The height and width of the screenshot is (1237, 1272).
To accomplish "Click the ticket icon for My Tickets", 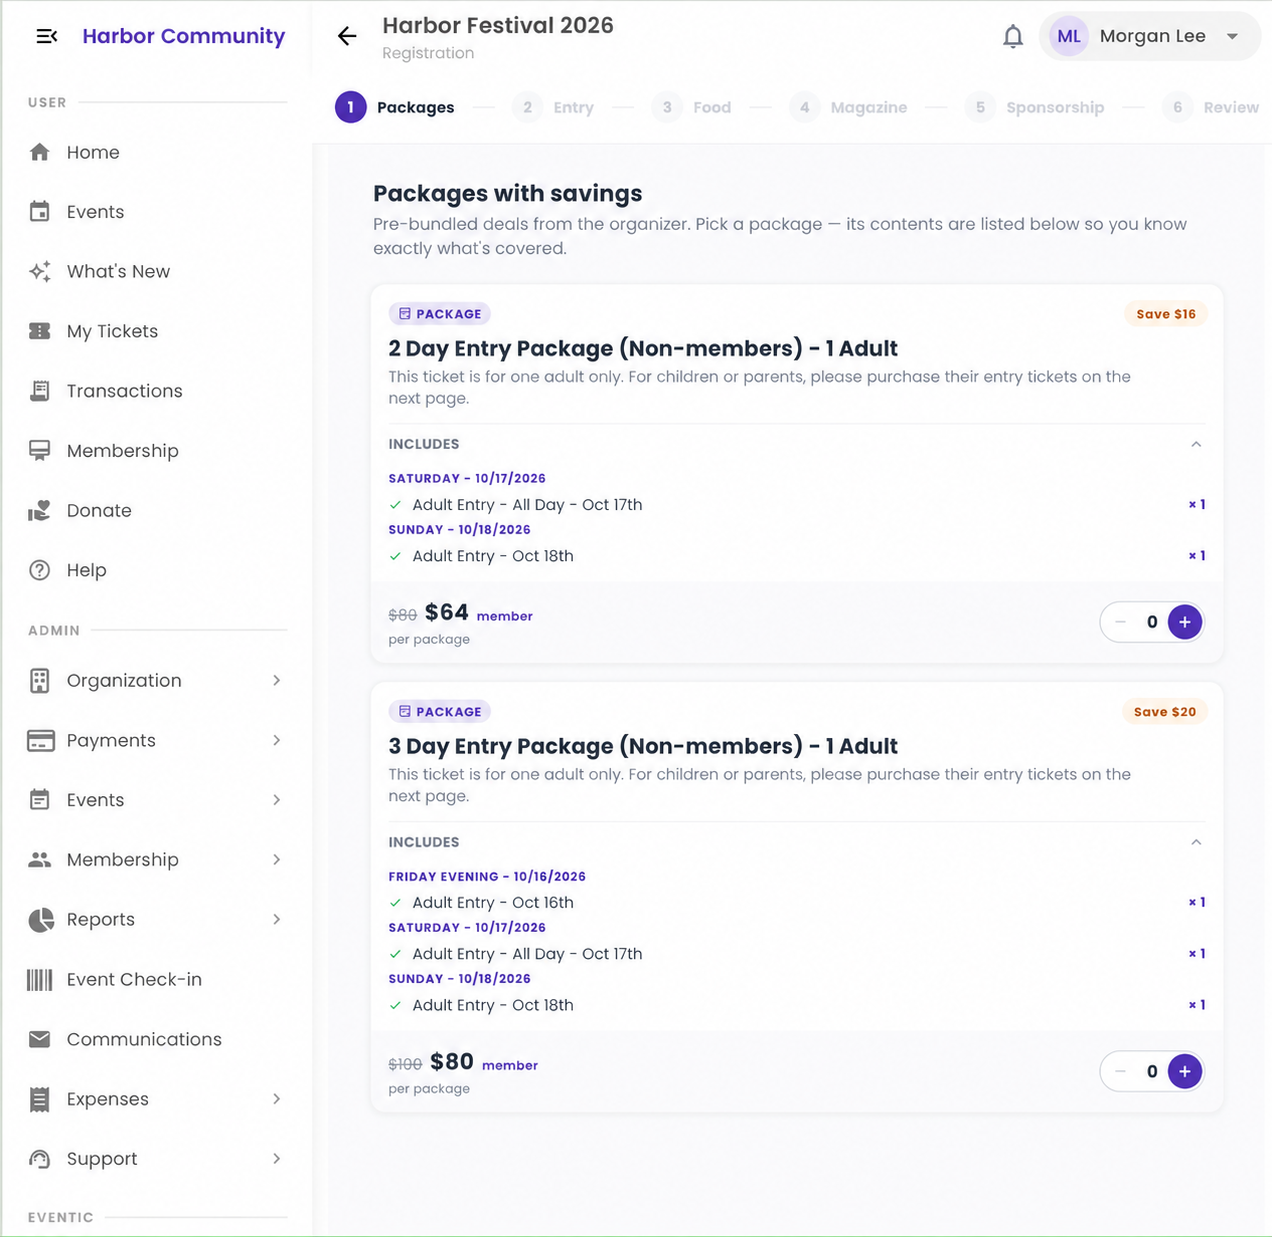I will (40, 331).
